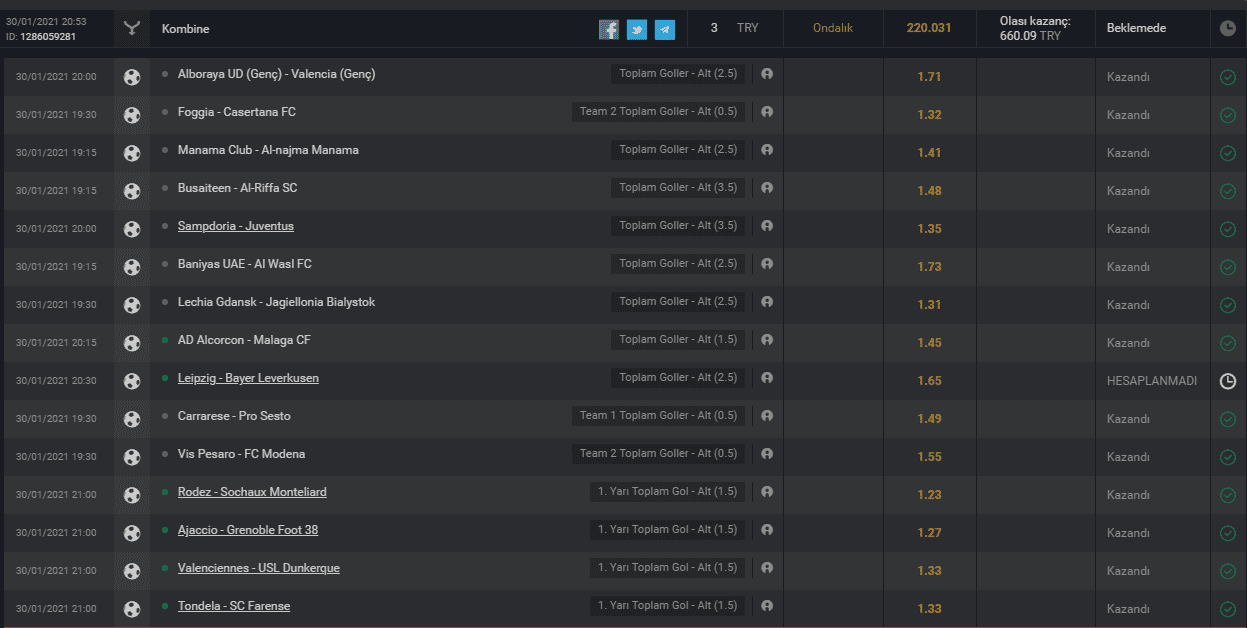This screenshot has width=1247, height=628.
Task: Click info icon beside Carrarese - Pro Sesto bet
Action: pos(767,416)
